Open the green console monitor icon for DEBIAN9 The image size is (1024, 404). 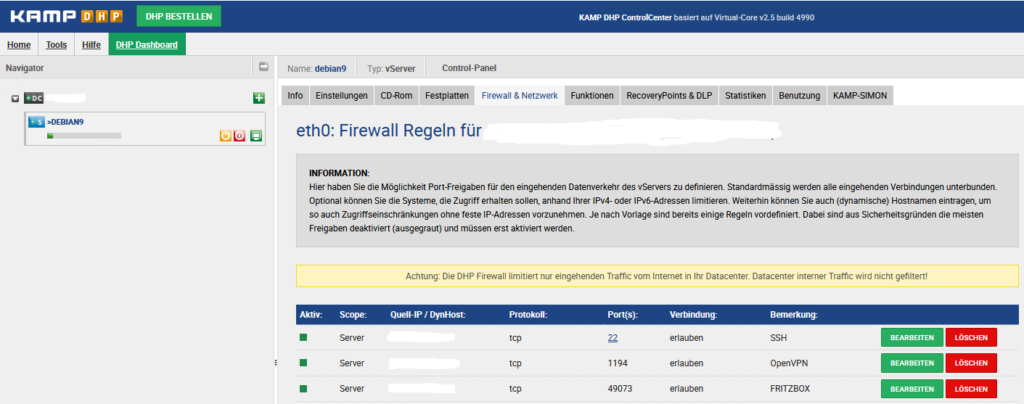point(256,135)
